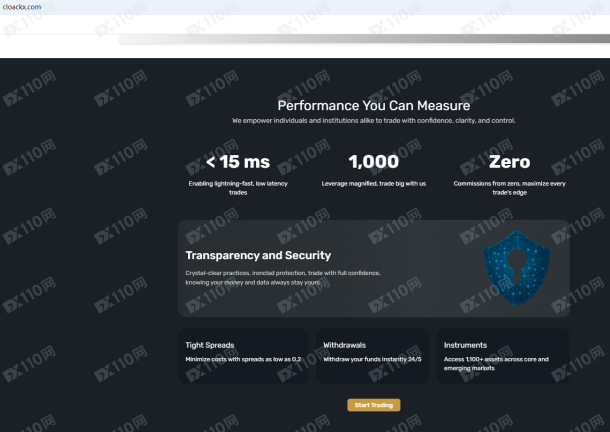Select the Tight Spreads card
610x432 pixels.
[x=244, y=356]
